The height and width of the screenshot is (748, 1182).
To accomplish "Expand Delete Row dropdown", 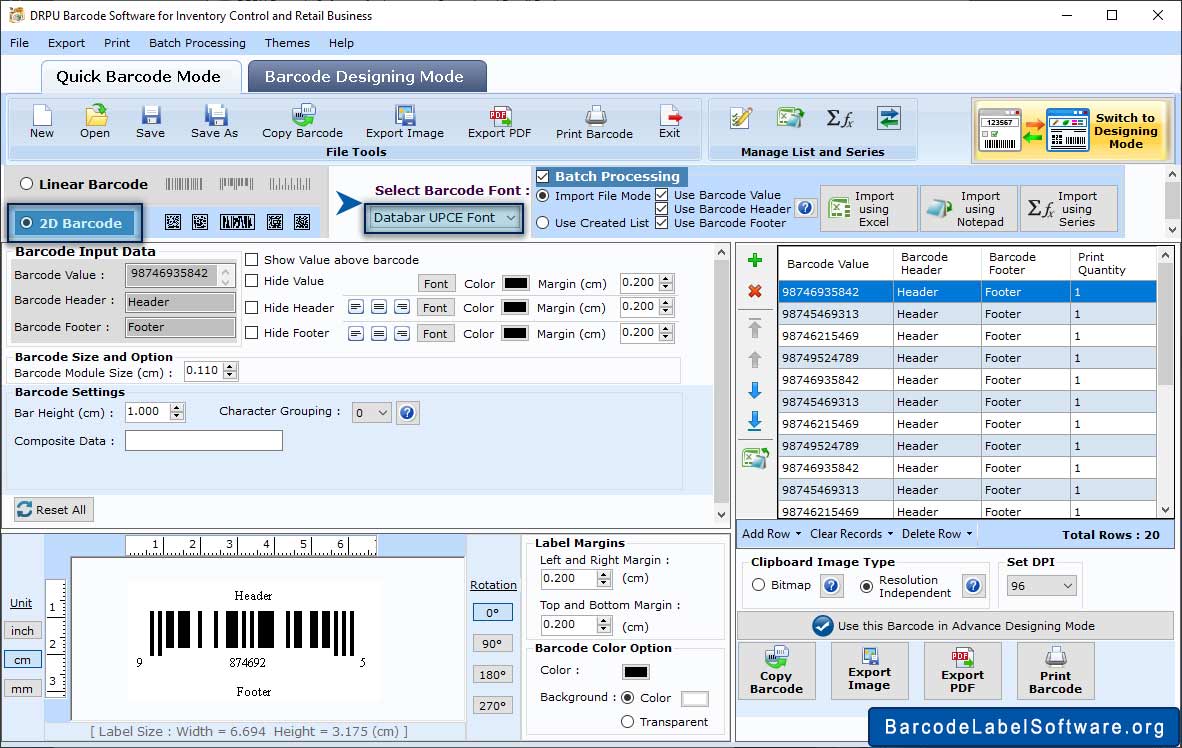I will click(936, 534).
